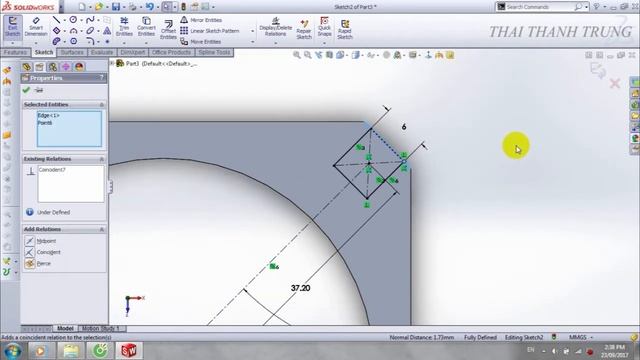Click the Open file icon
This screenshot has width=640, height=360.
coord(99,7)
